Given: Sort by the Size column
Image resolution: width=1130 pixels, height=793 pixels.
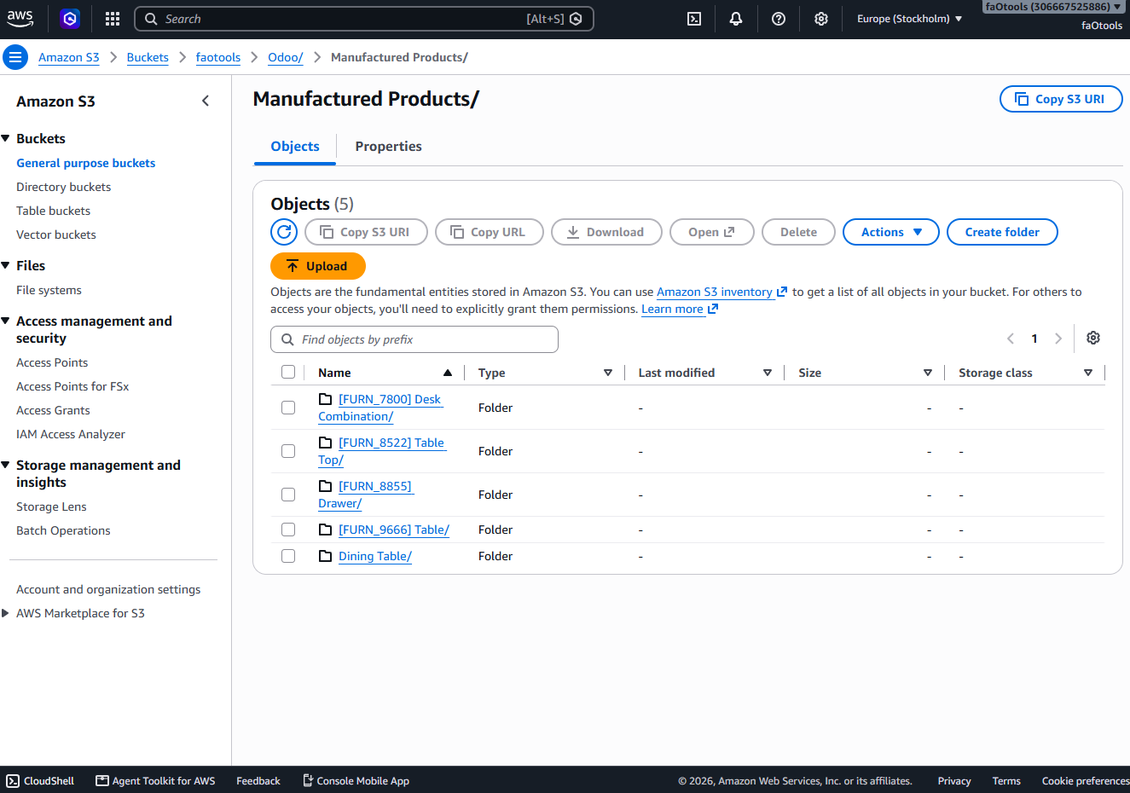Looking at the screenshot, I should coord(927,373).
